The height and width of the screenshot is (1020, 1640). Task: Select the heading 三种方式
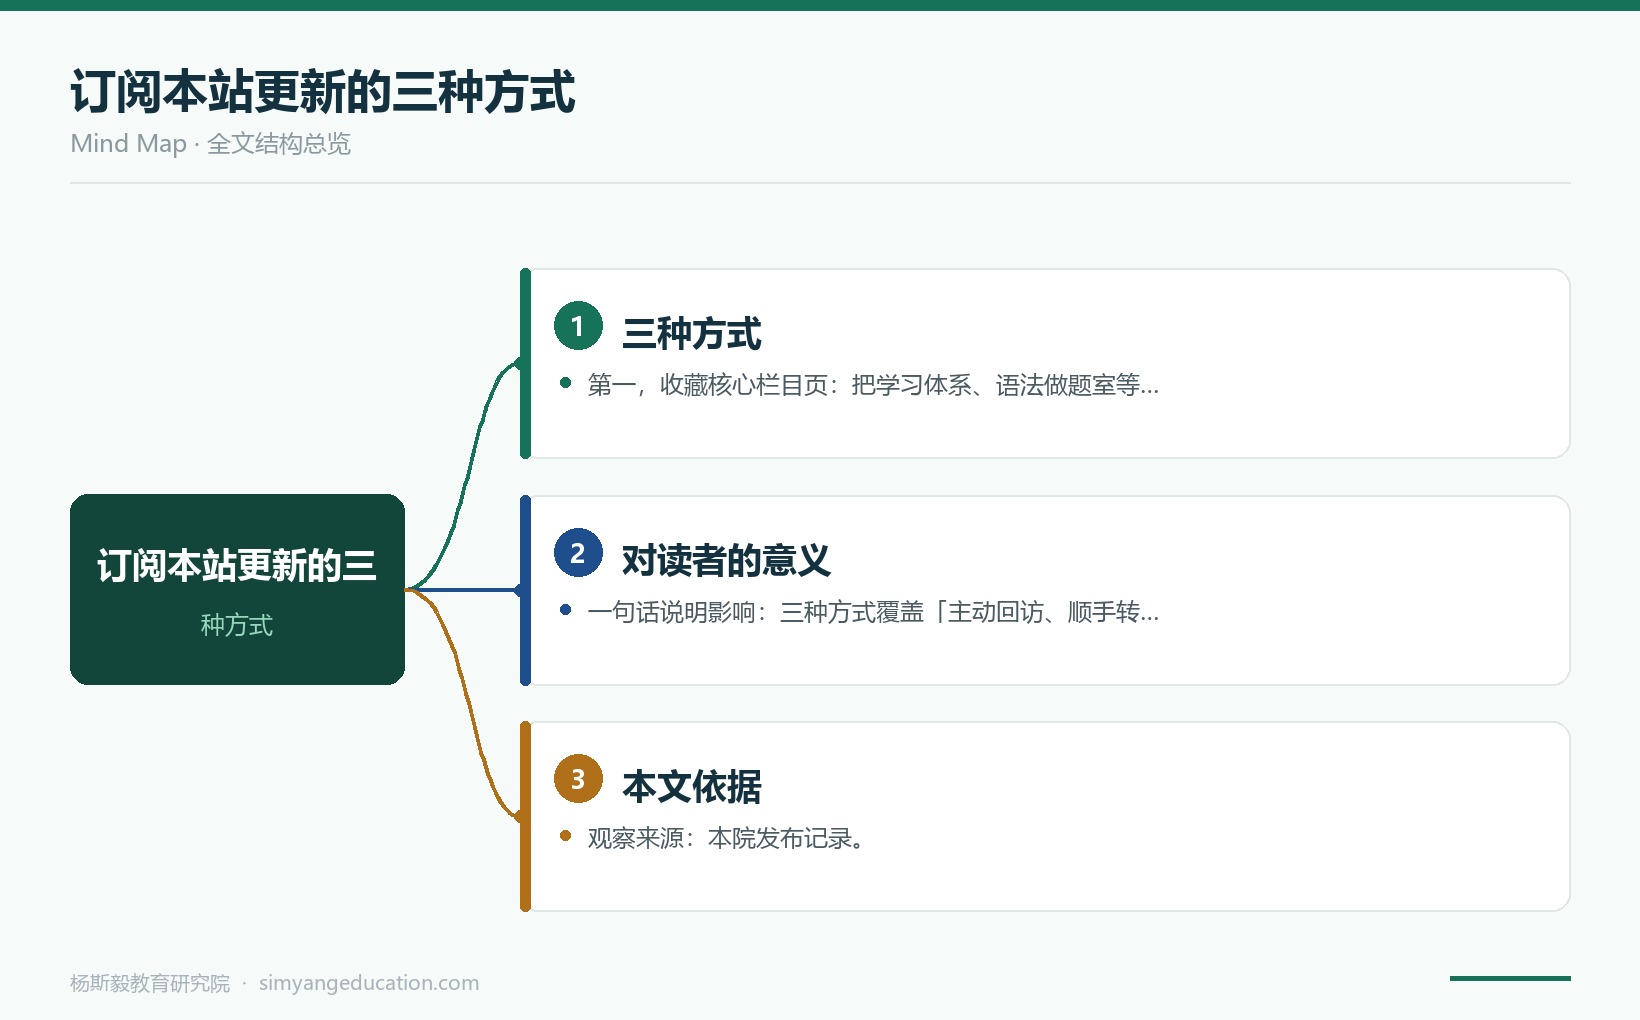[x=692, y=334]
